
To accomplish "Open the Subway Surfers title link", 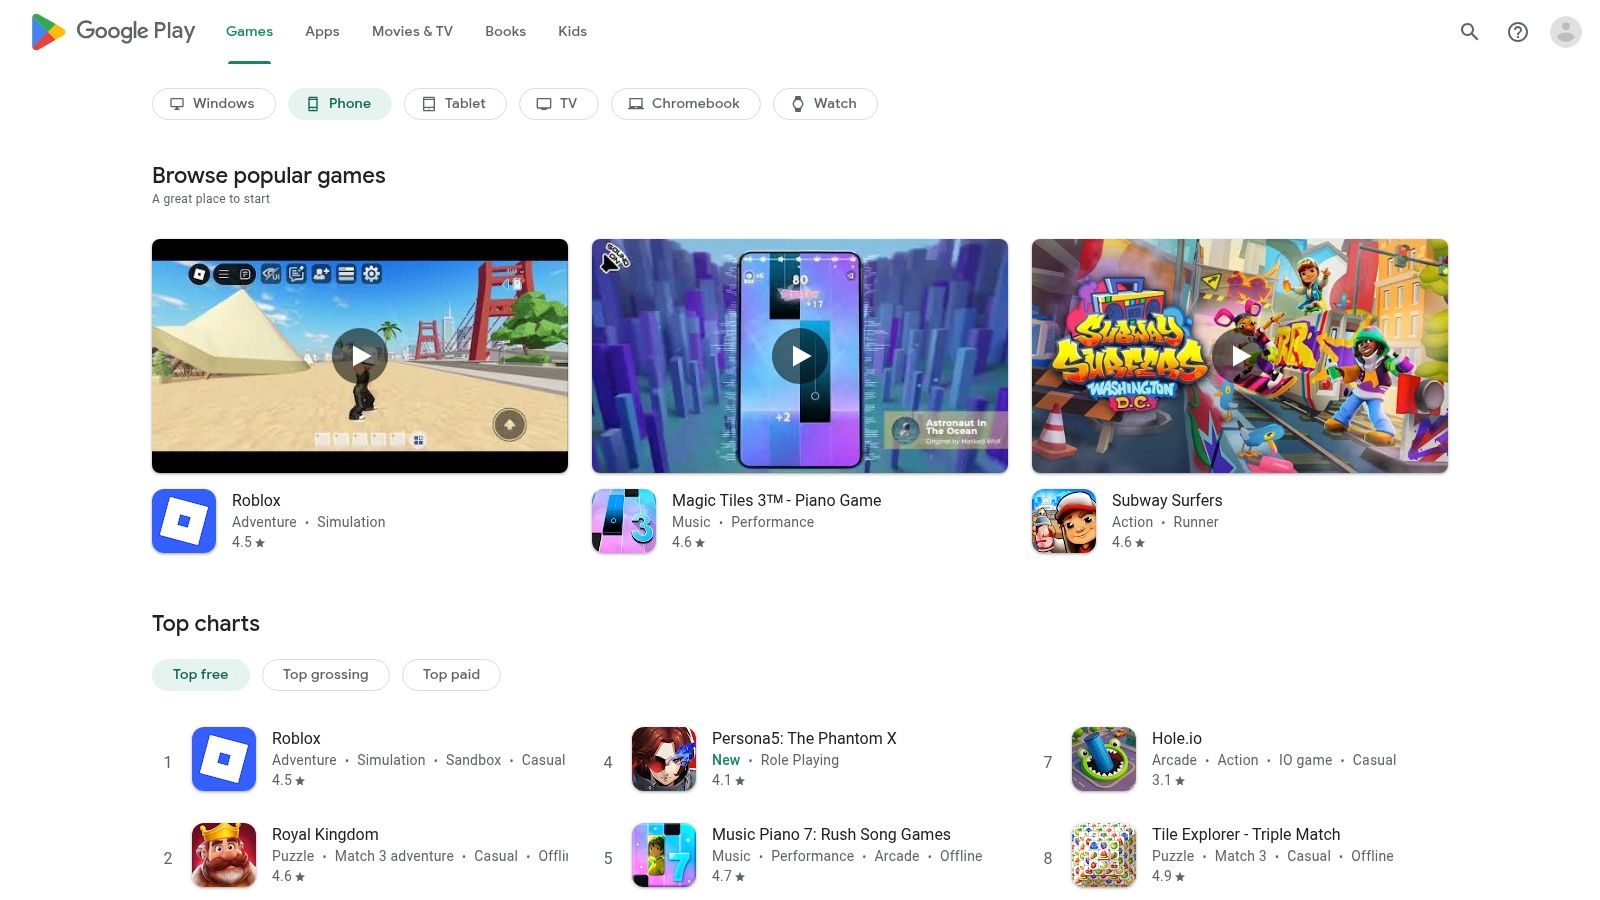I will click(1167, 501).
